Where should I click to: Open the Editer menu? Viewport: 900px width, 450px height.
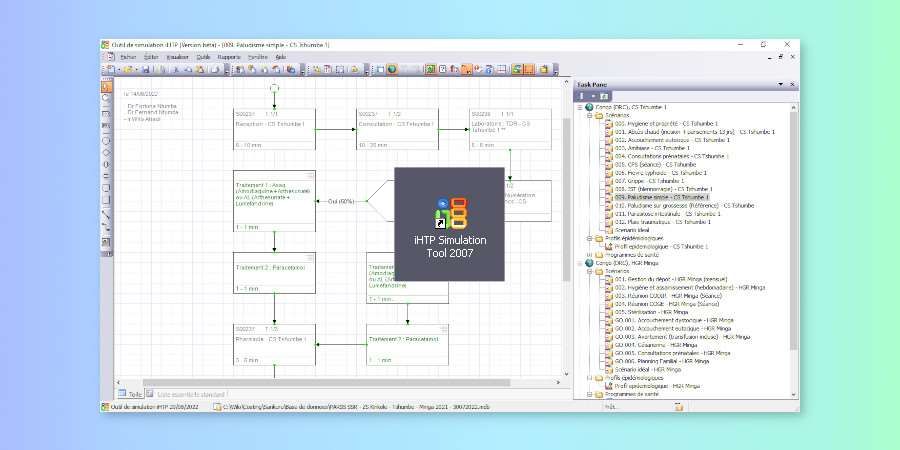coord(151,57)
